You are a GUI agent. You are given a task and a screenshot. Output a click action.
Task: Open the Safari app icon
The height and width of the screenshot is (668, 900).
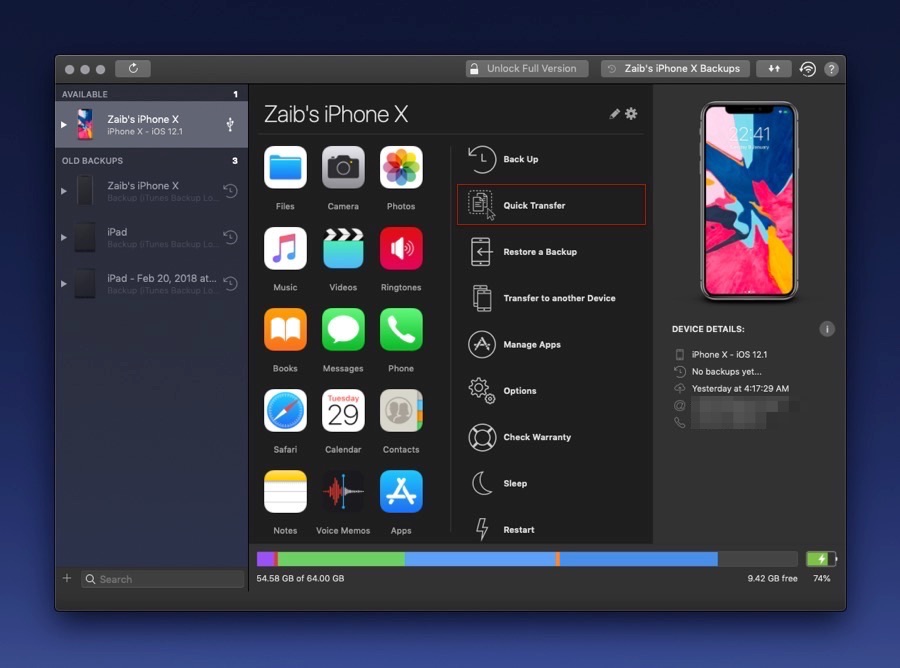(285, 411)
